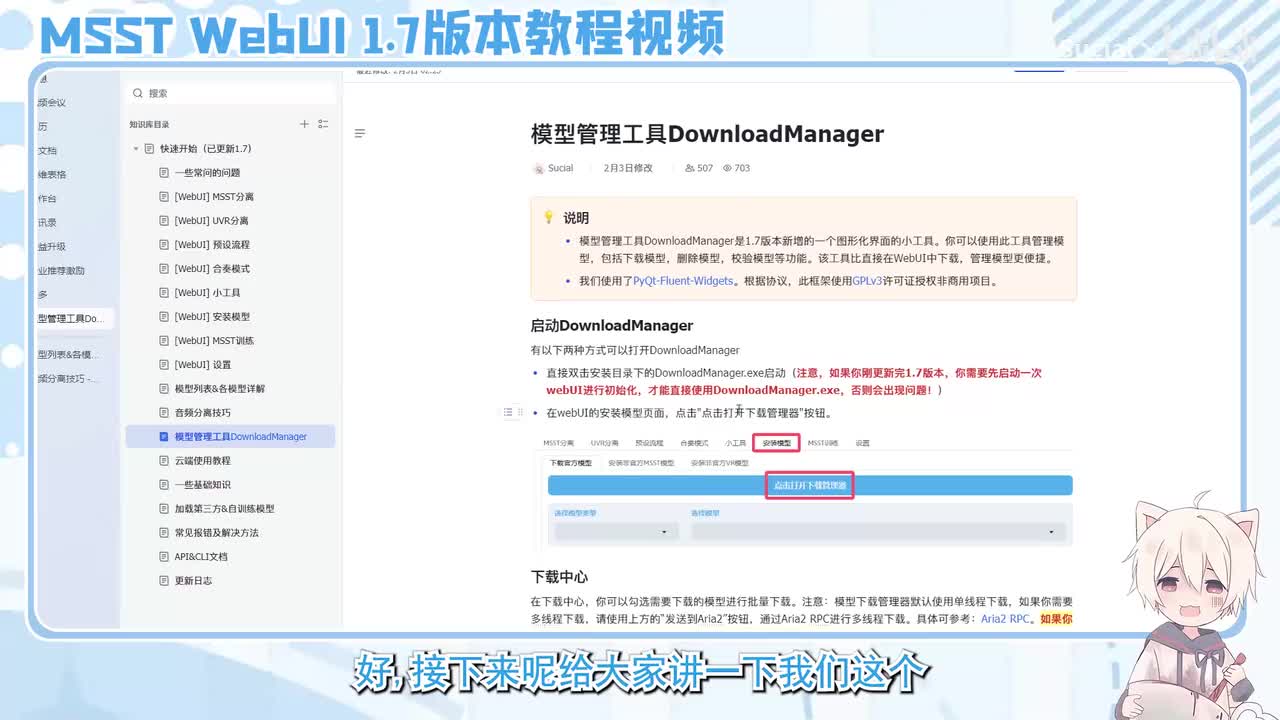Image resolution: width=1280 pixels, height=720 pixels.
Task: Click the page icon beside 一些常问的问题
Action: 165,172
